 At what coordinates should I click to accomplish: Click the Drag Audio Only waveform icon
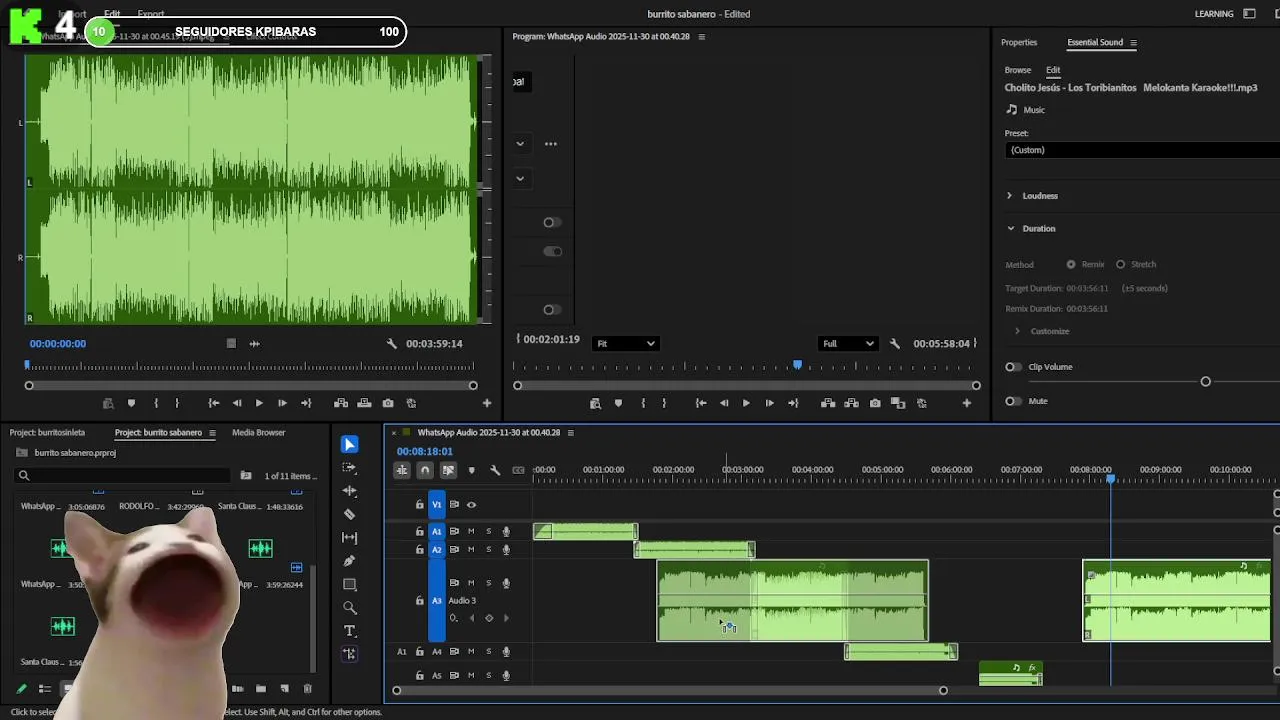(254, 343)
